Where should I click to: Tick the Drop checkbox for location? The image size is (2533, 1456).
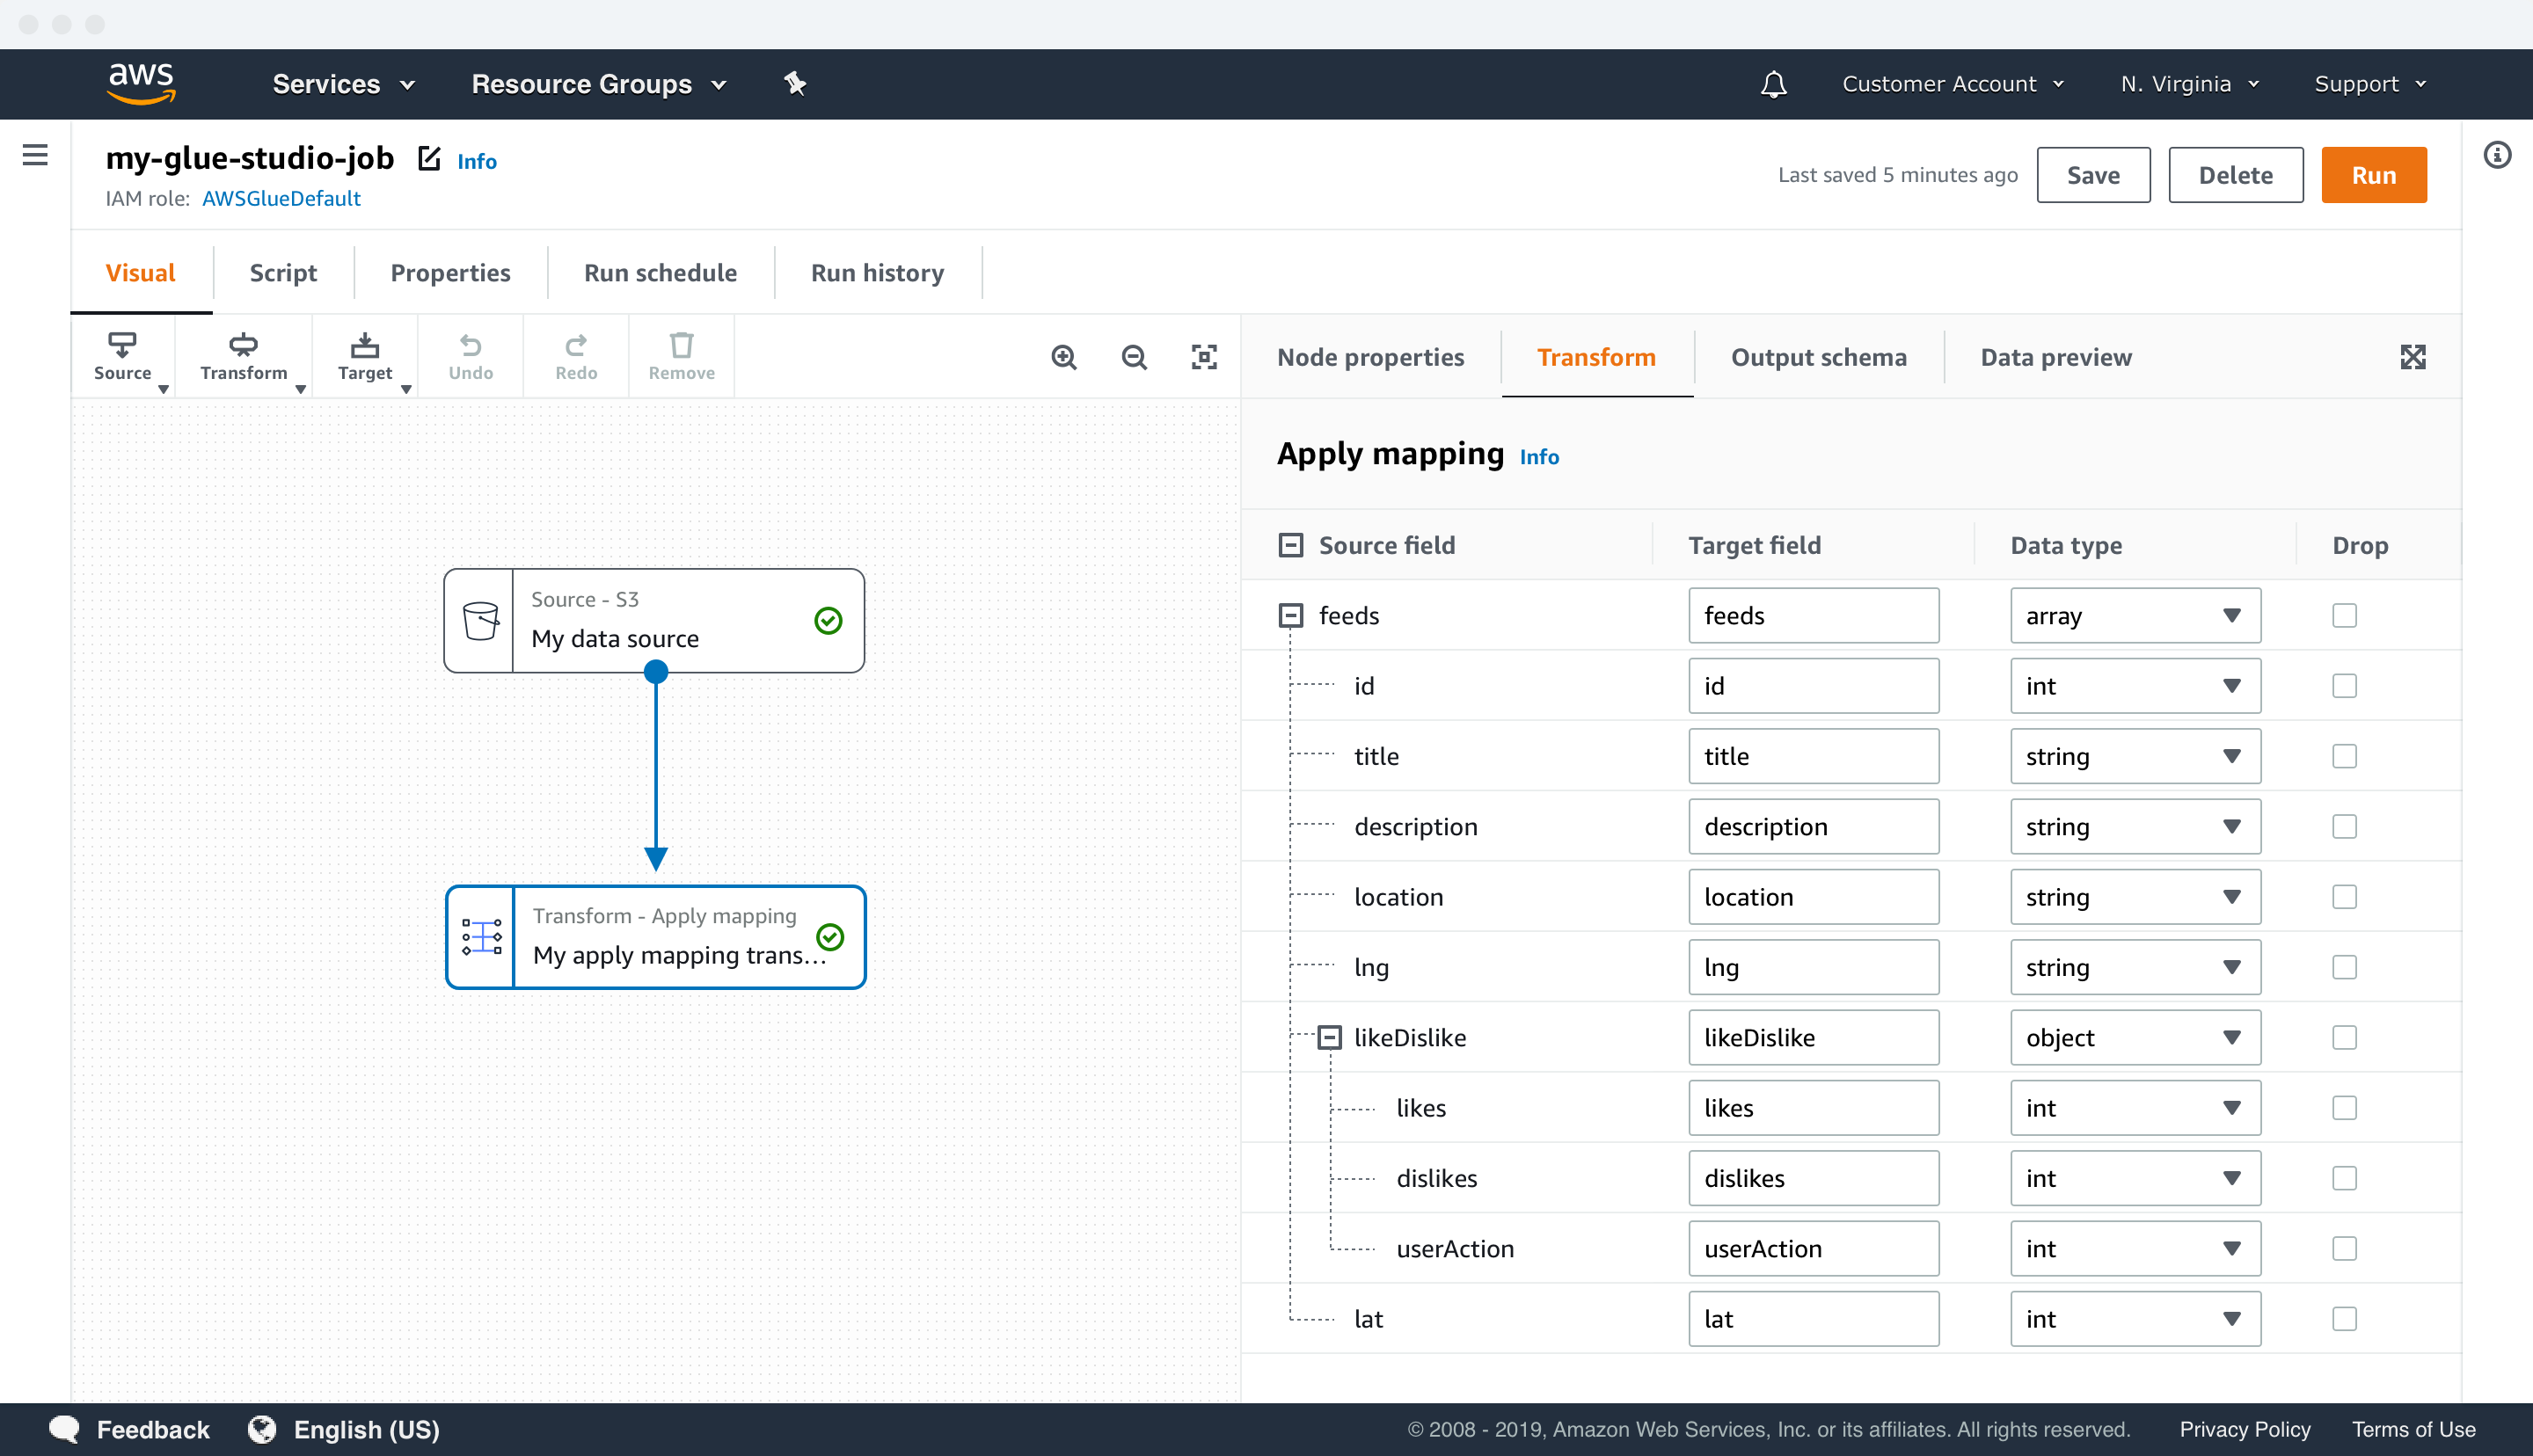pyautogui.click(x=2344, y=897)
